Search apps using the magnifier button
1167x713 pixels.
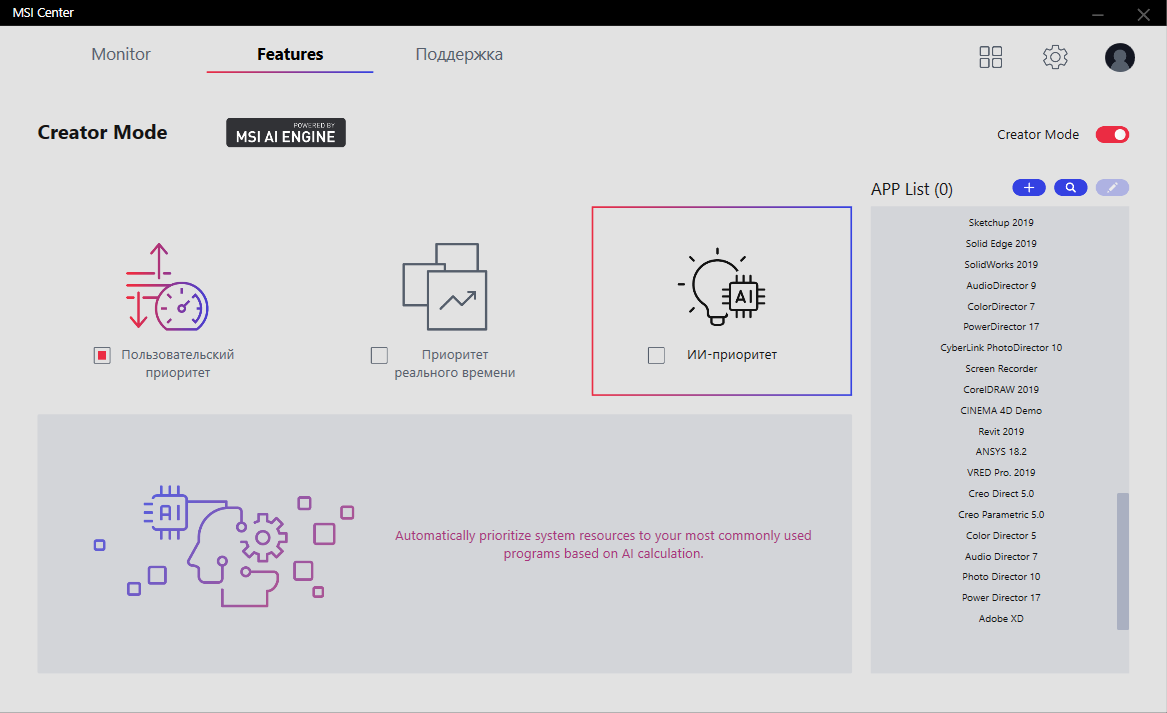pyautogui.click(x=1070, y=188)
